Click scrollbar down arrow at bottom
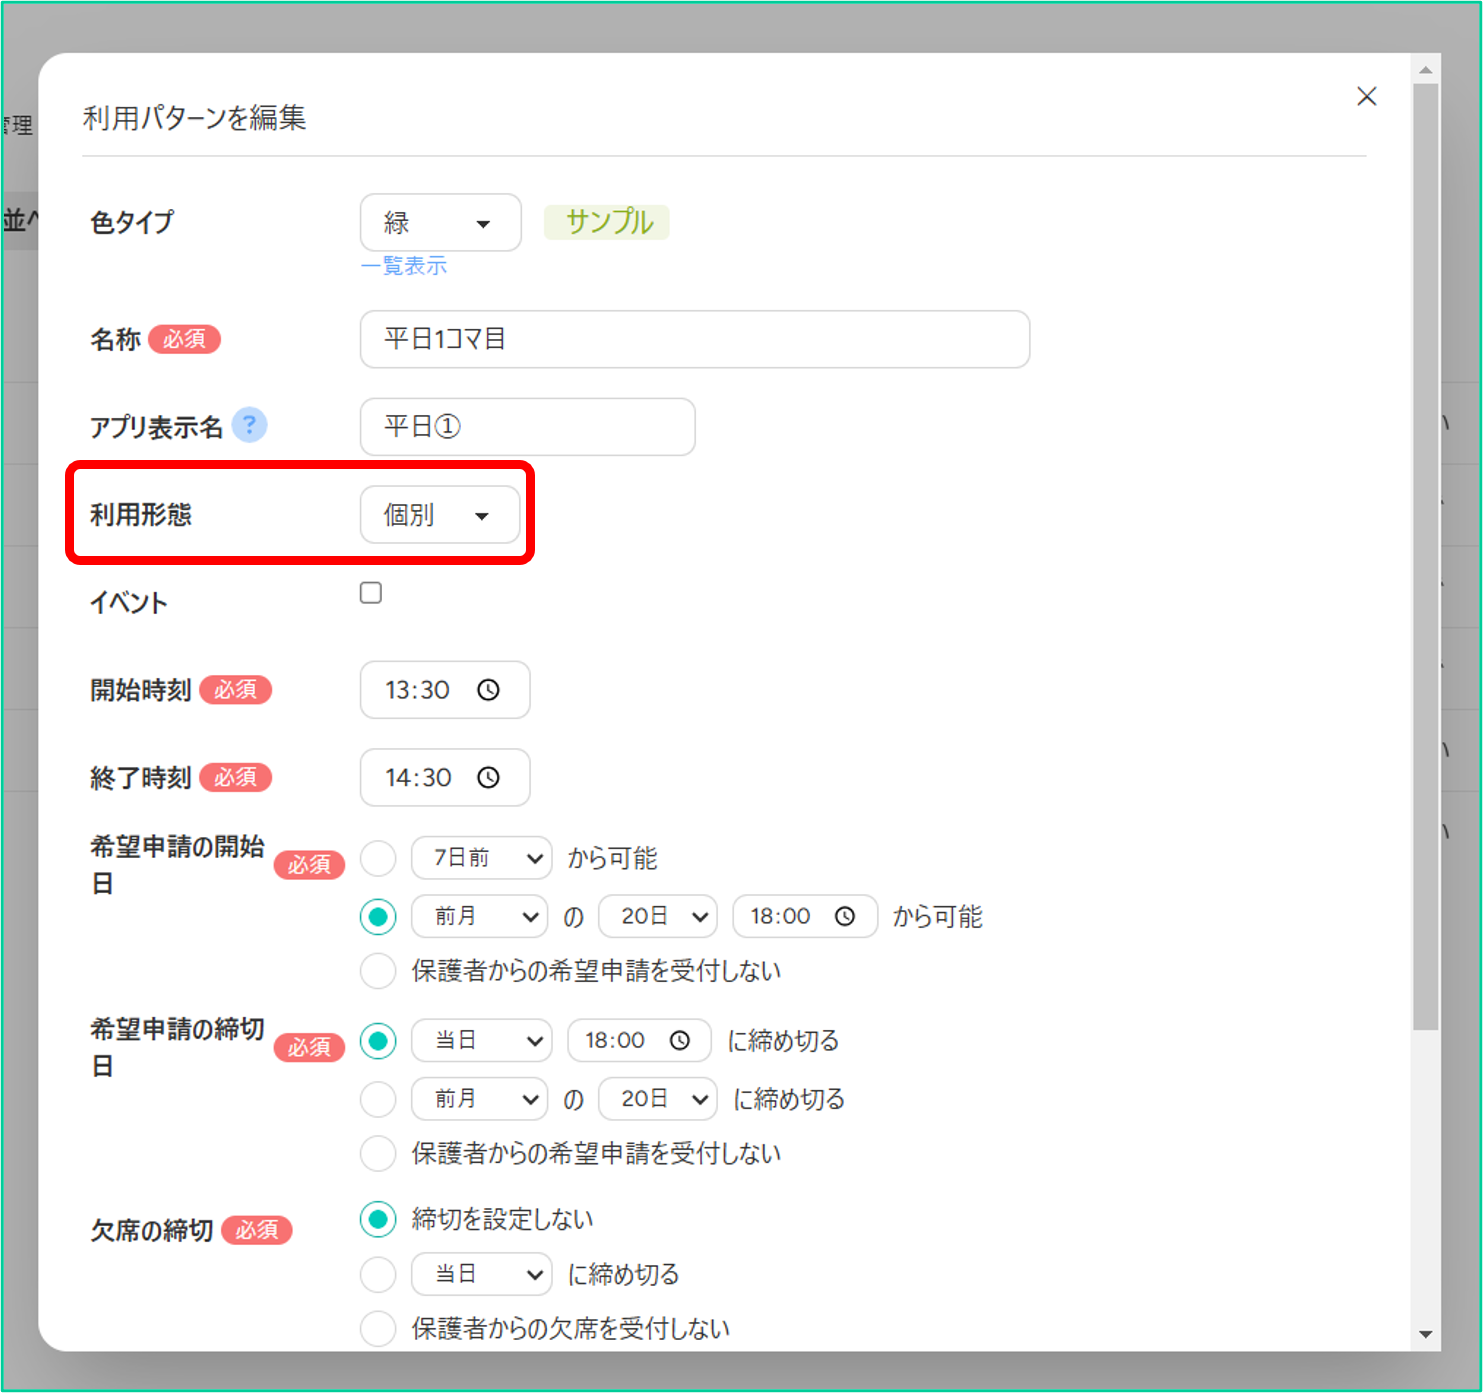This screenshot has width=1483, height=1393. pos(1426,1334)
